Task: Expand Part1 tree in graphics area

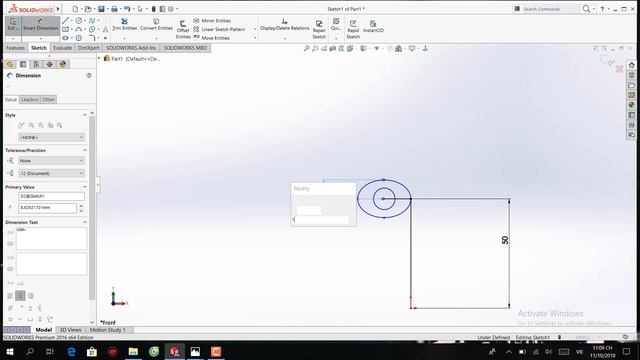Action: (99, 59)
